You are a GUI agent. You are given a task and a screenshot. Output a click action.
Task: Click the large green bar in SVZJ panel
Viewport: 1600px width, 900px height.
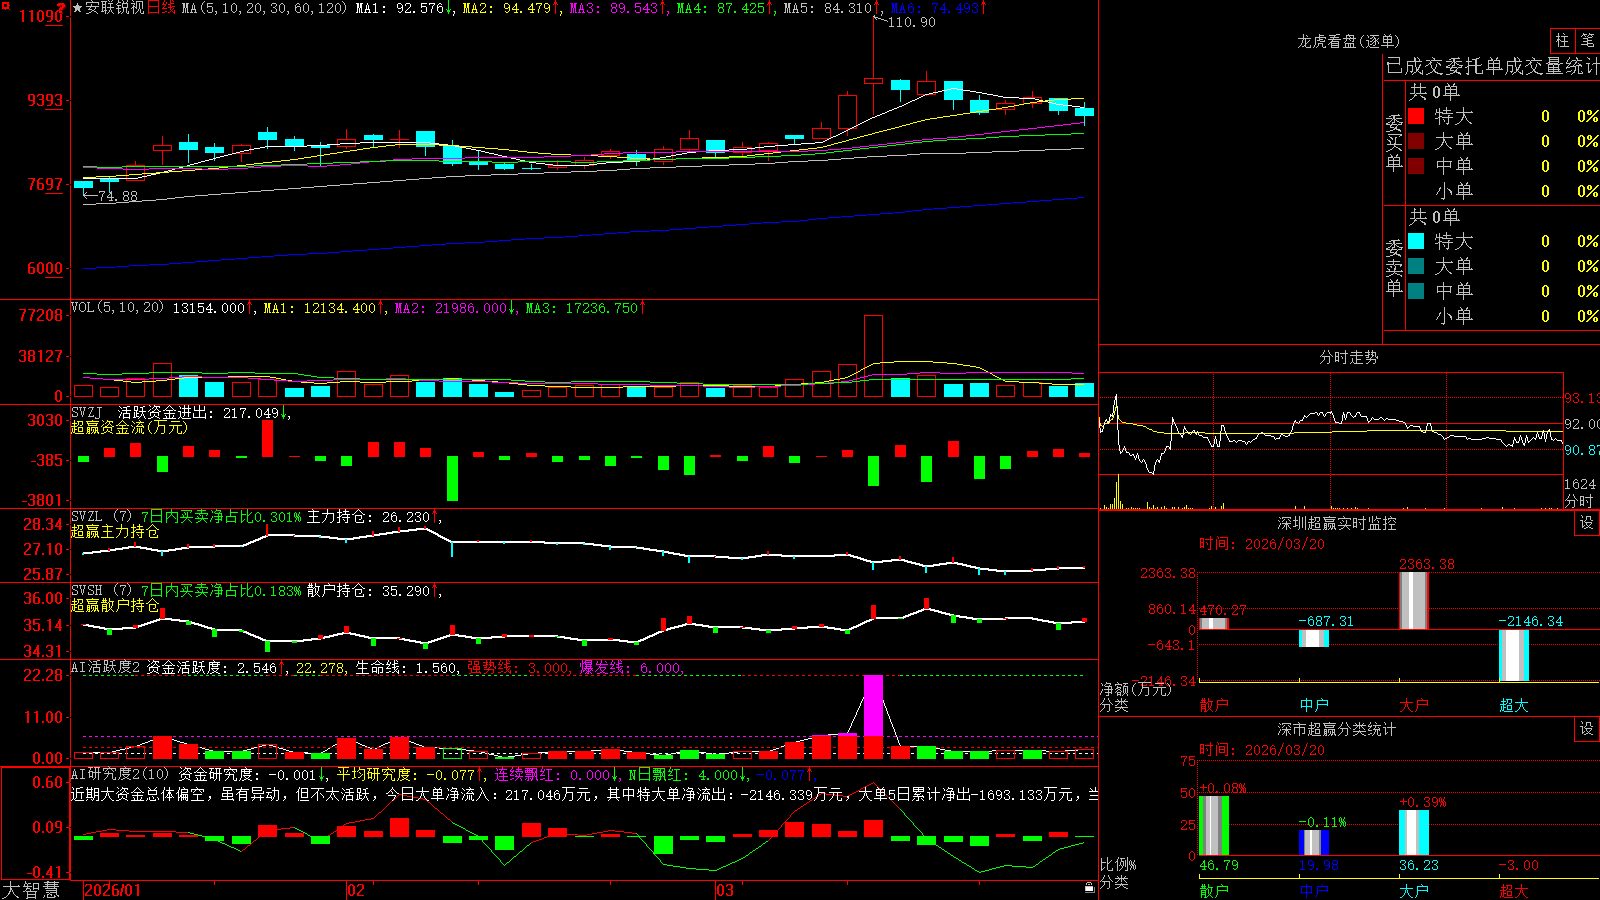452,479
